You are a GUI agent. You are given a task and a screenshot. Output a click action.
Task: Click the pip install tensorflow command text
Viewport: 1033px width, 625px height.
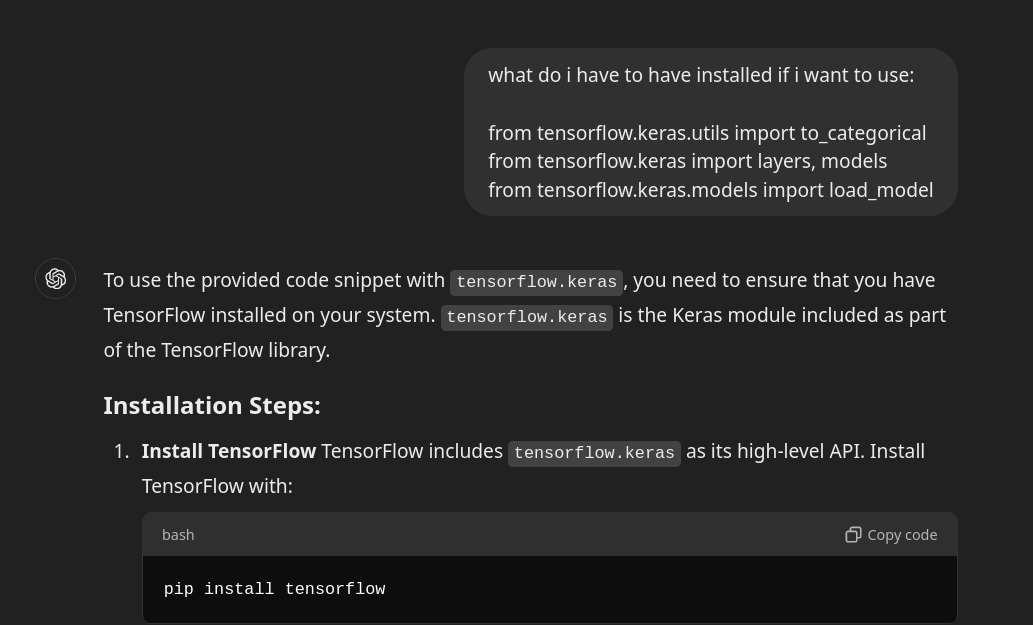(x=274, y=589)
